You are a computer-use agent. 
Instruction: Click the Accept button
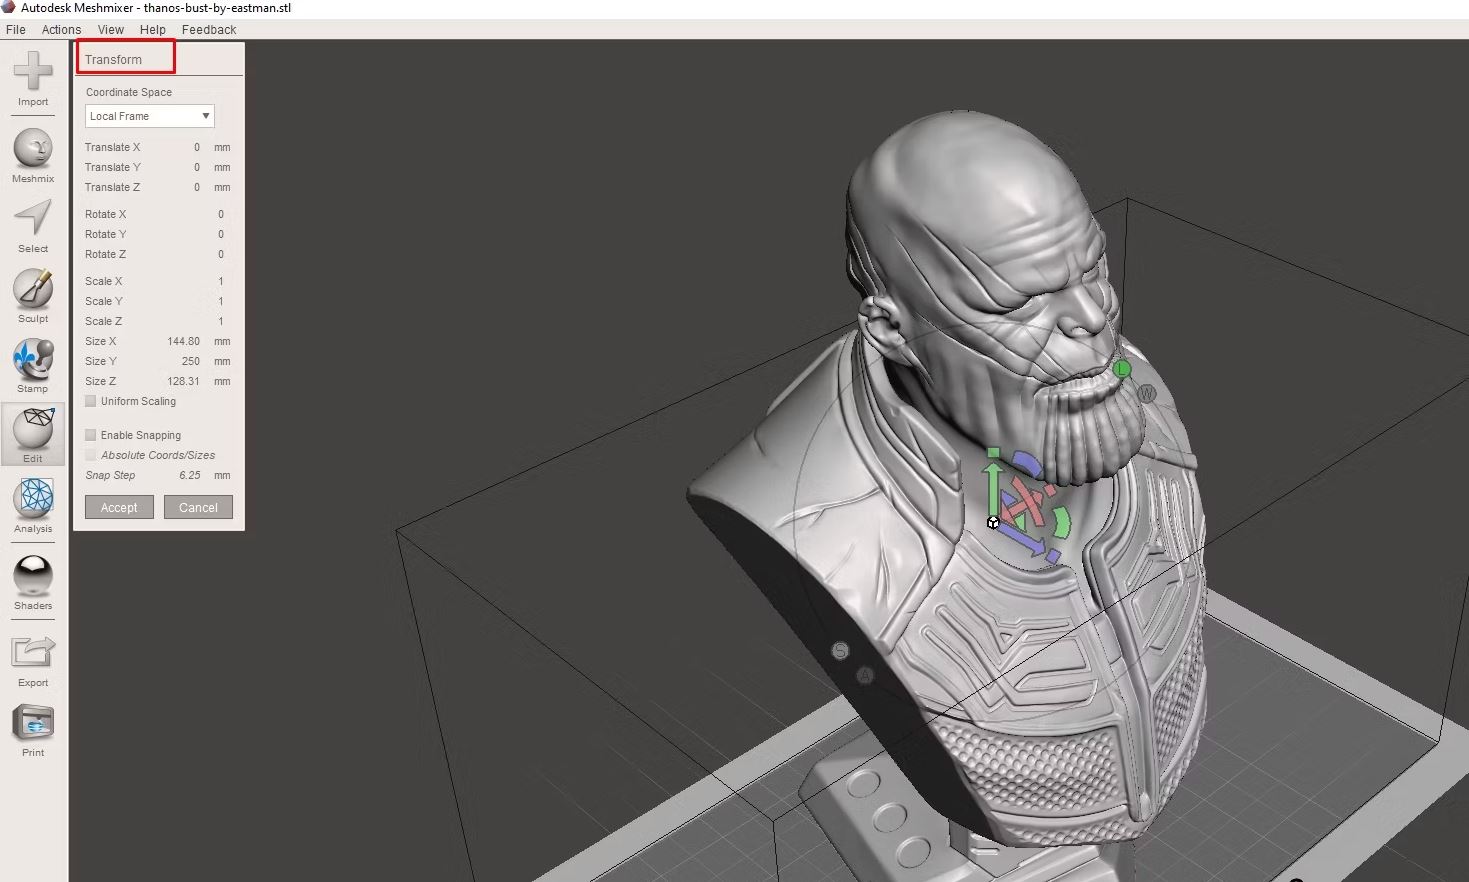119,507
